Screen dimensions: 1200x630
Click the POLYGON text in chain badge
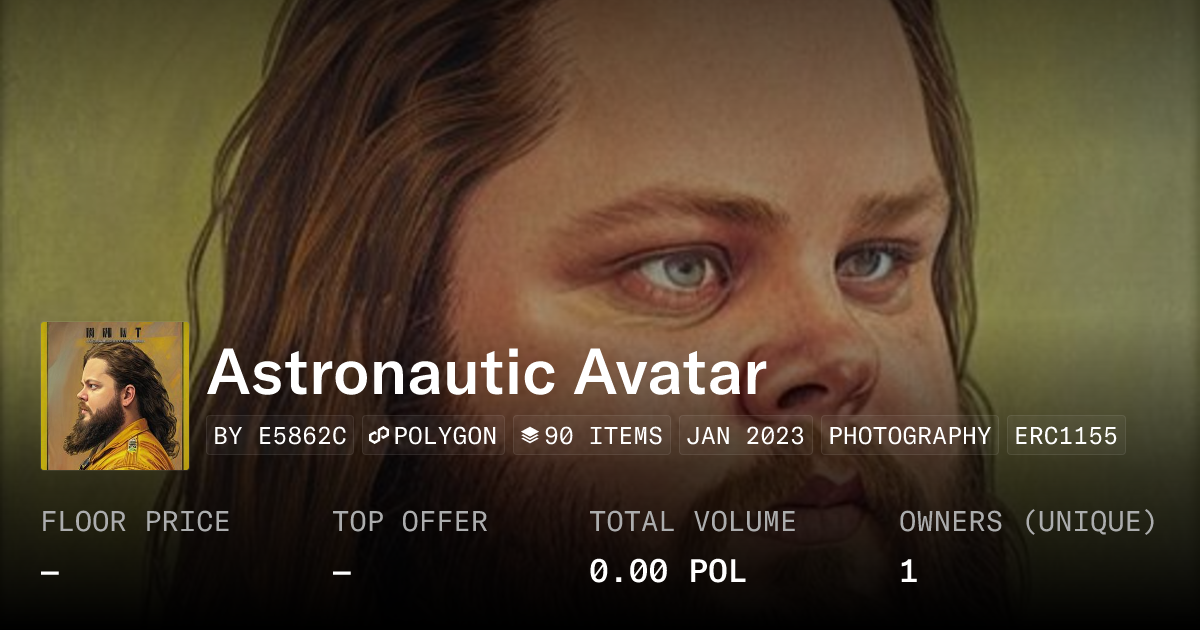click(445, 436)
